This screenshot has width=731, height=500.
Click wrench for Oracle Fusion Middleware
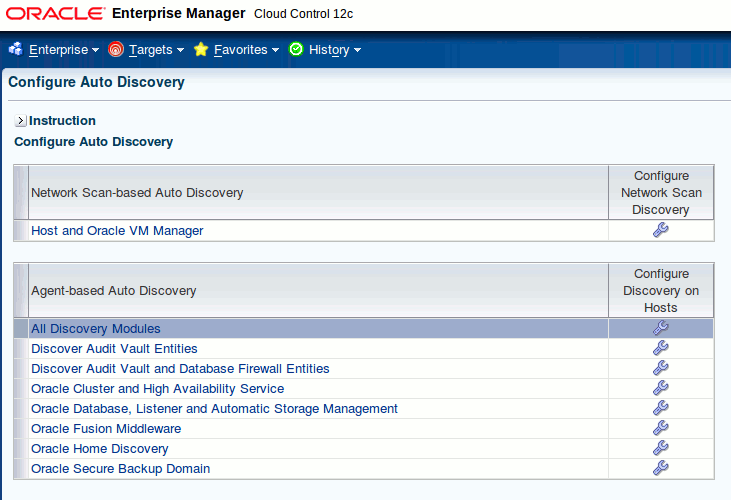(661, 428)
